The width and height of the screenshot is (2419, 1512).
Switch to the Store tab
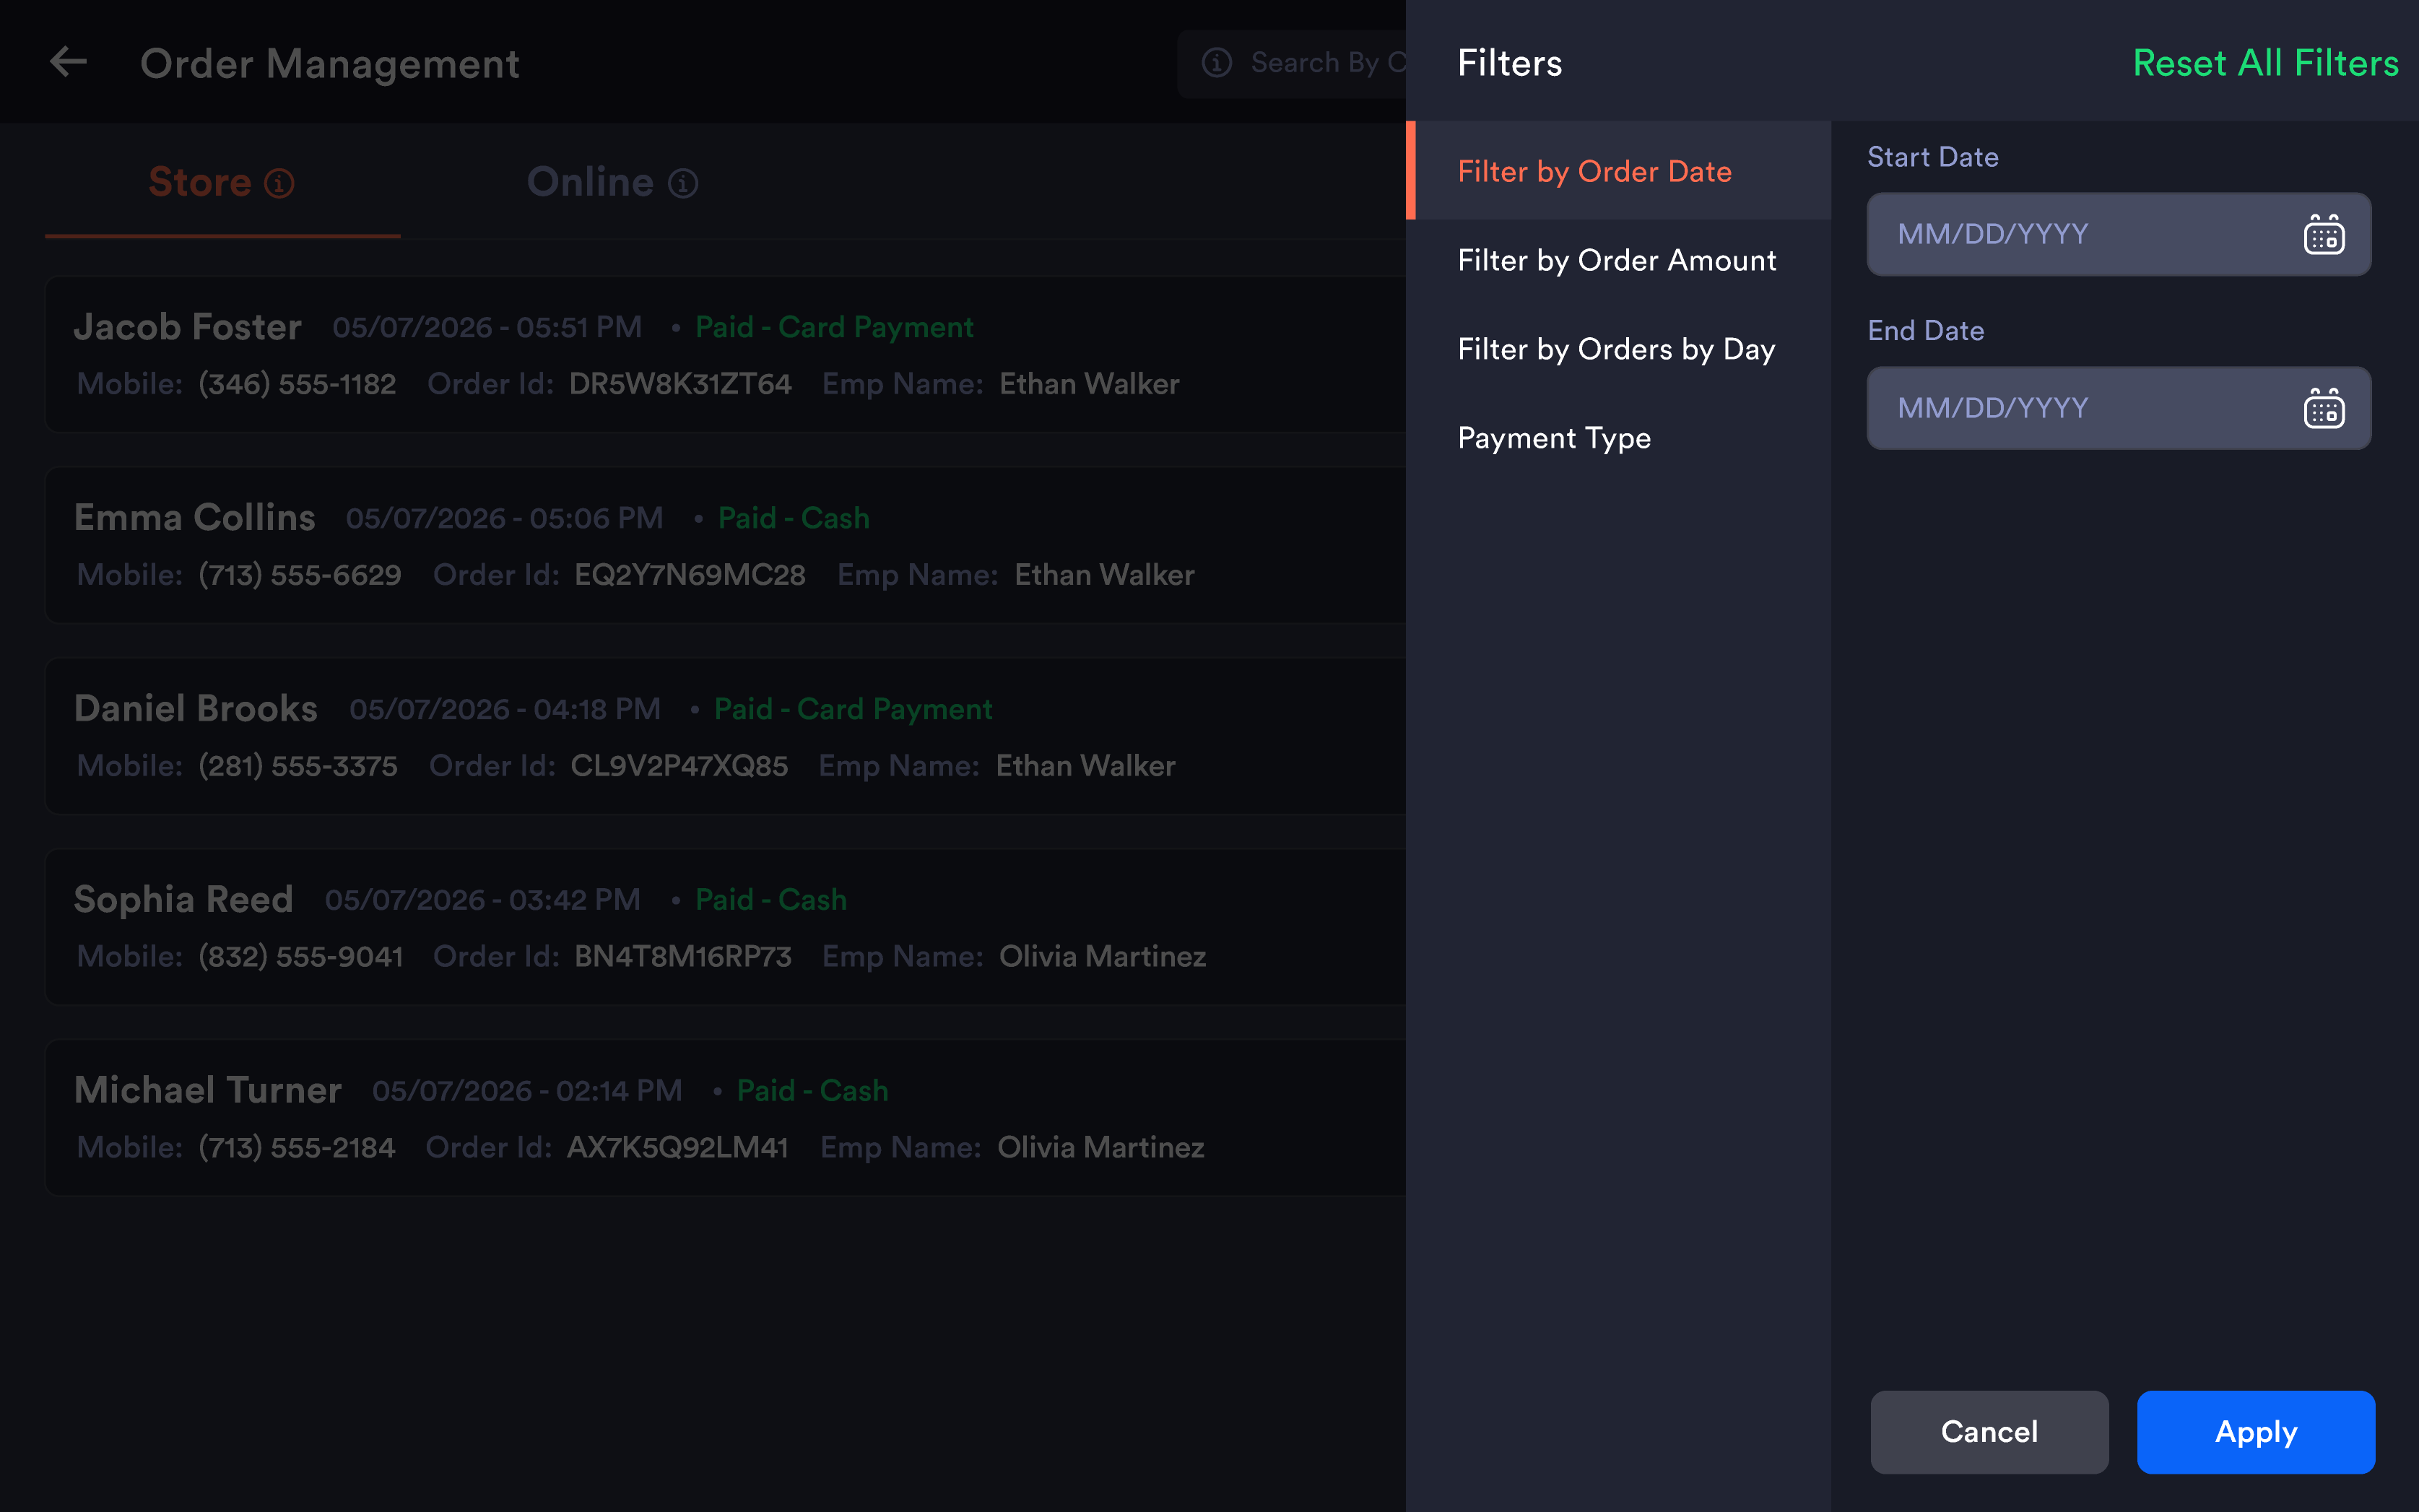pyautogui.click(x=222, y=183)
